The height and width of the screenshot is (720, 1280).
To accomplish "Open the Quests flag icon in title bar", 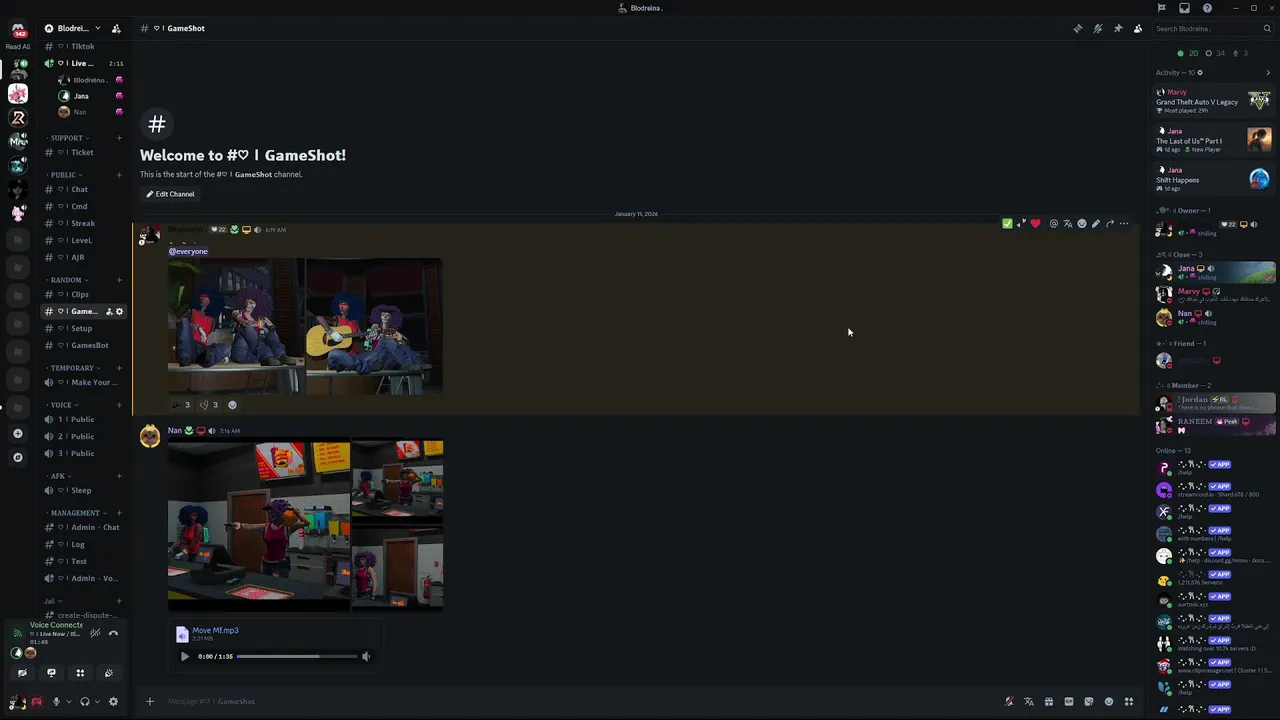I will pyautogui.click(x=1161, y=8).
